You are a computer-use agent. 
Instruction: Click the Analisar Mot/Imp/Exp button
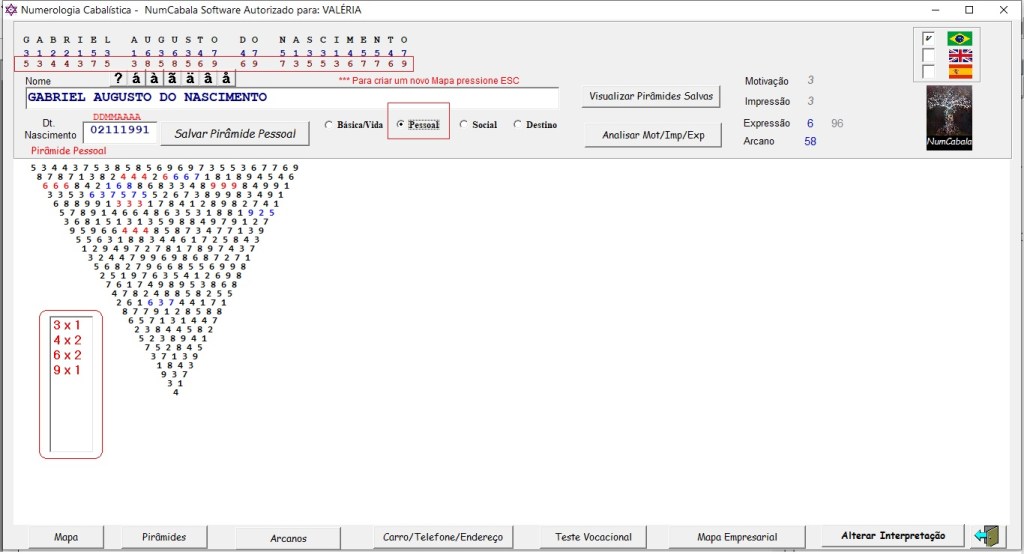[651, 135]
